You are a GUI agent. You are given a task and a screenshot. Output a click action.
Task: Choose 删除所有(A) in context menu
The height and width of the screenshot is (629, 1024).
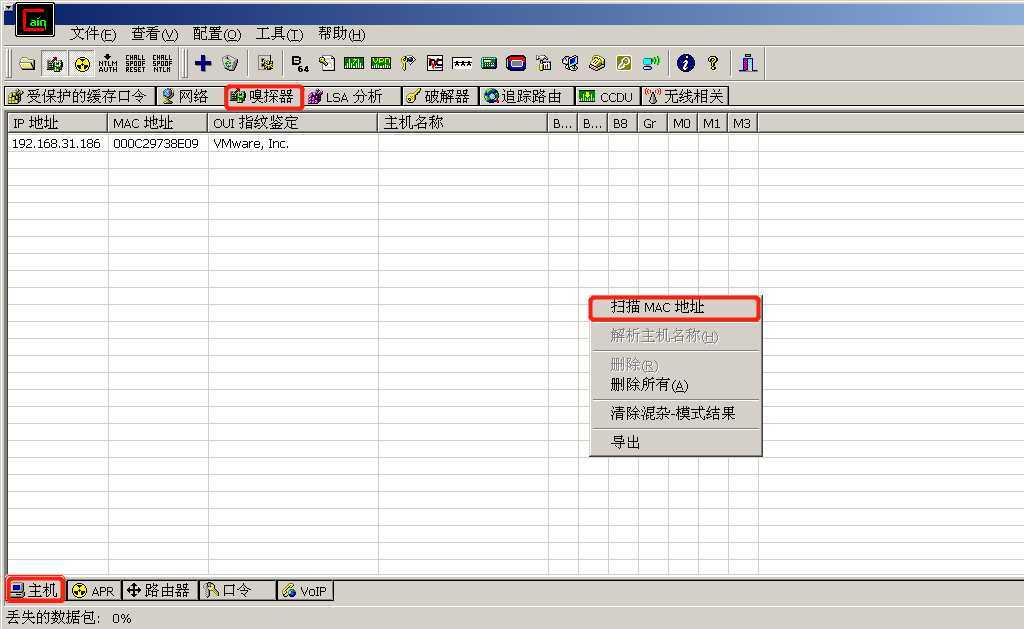coord(675,385)
